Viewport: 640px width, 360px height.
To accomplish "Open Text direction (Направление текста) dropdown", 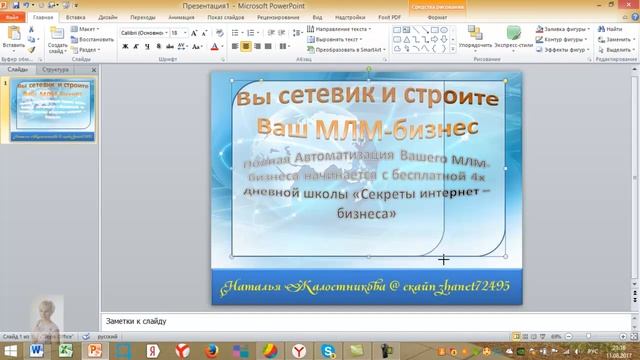I will coord(339,29).
